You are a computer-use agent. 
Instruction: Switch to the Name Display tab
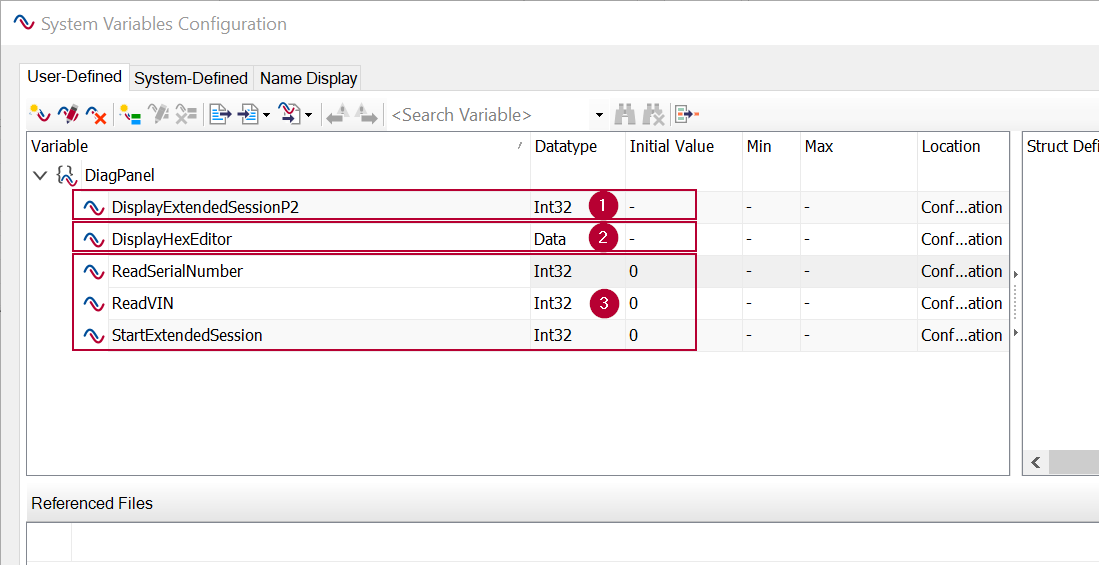[x=308, y=79]
